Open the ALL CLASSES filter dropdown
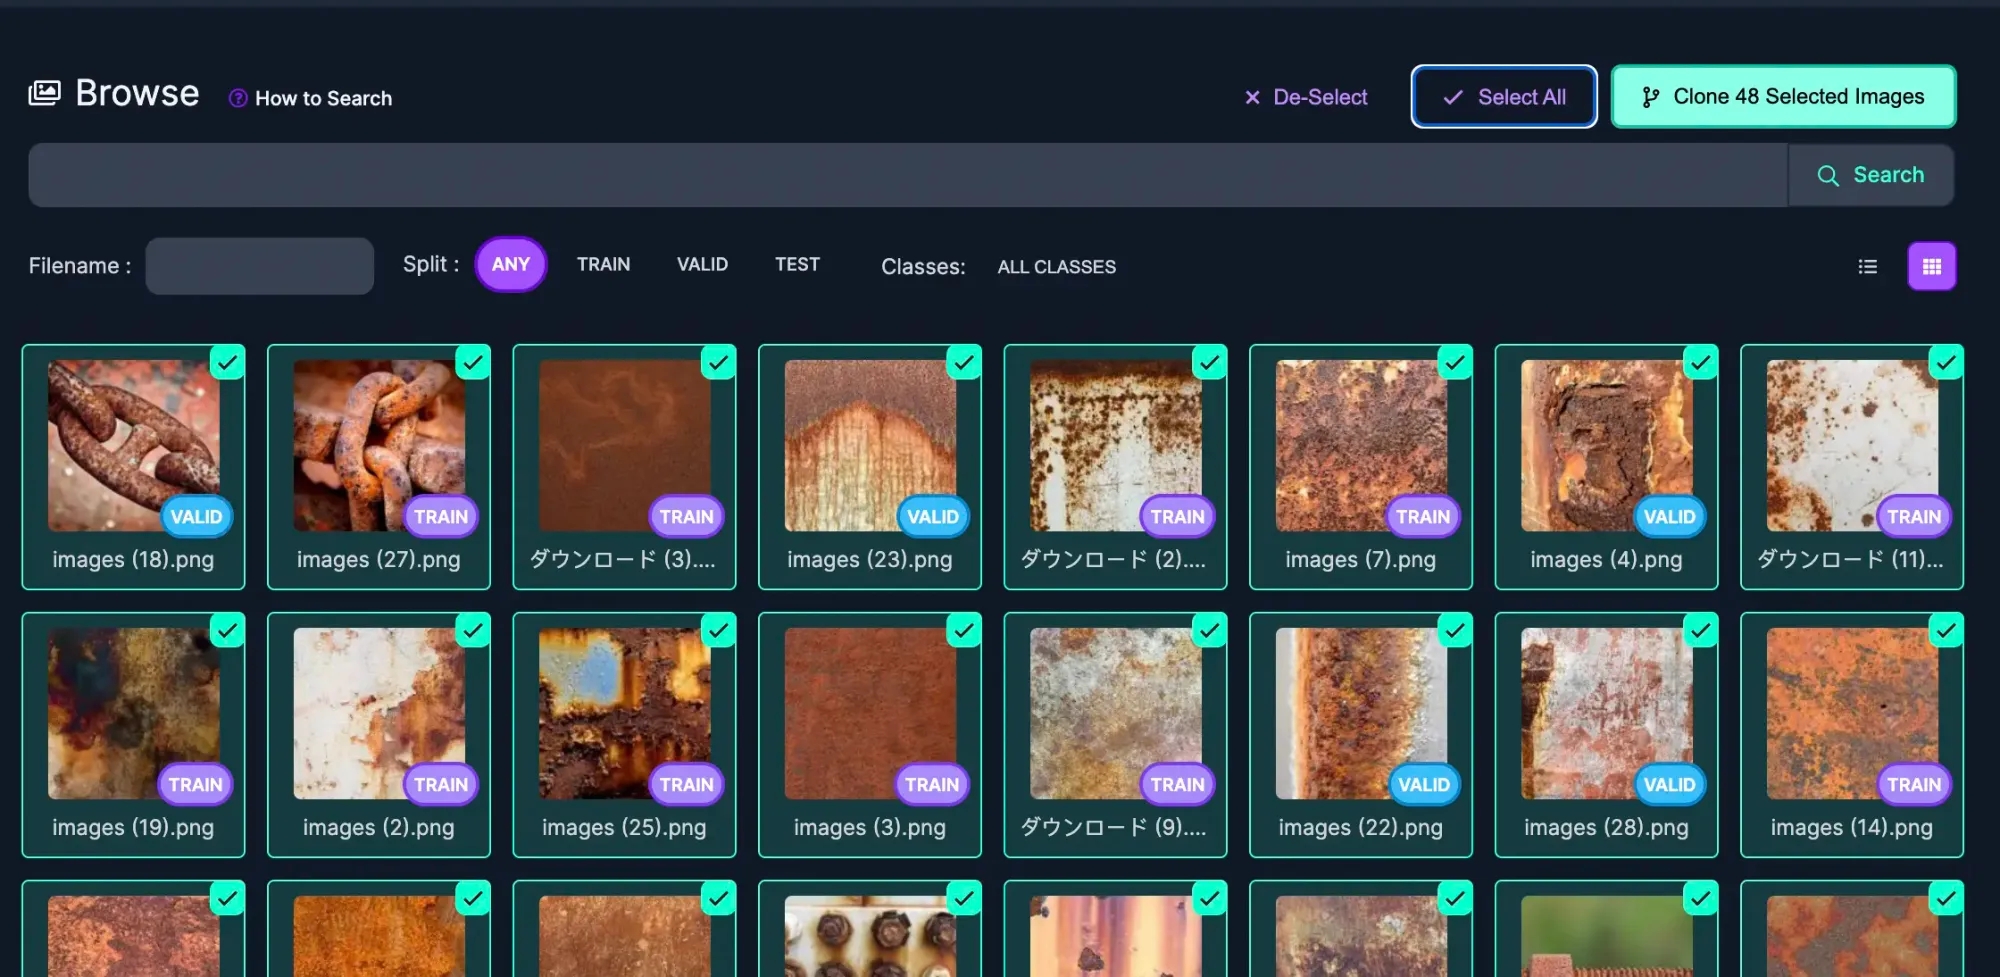The image size is (2000, 977). click(1056, 267)
